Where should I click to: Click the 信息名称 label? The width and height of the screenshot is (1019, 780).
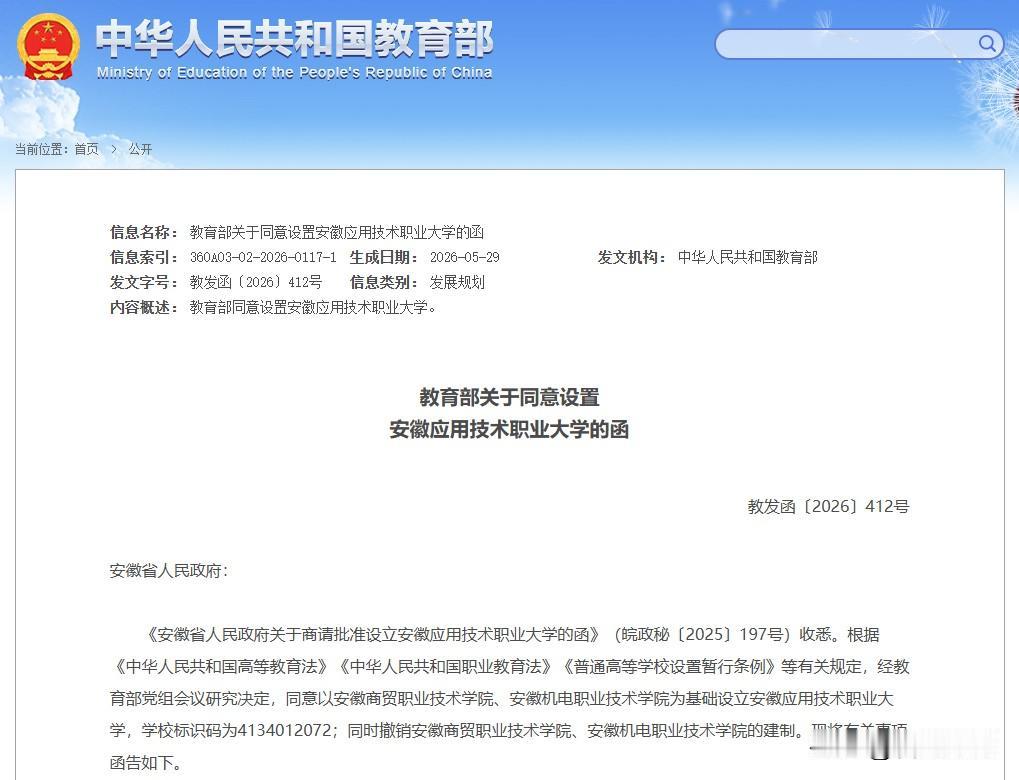click(x=144, y=232)
